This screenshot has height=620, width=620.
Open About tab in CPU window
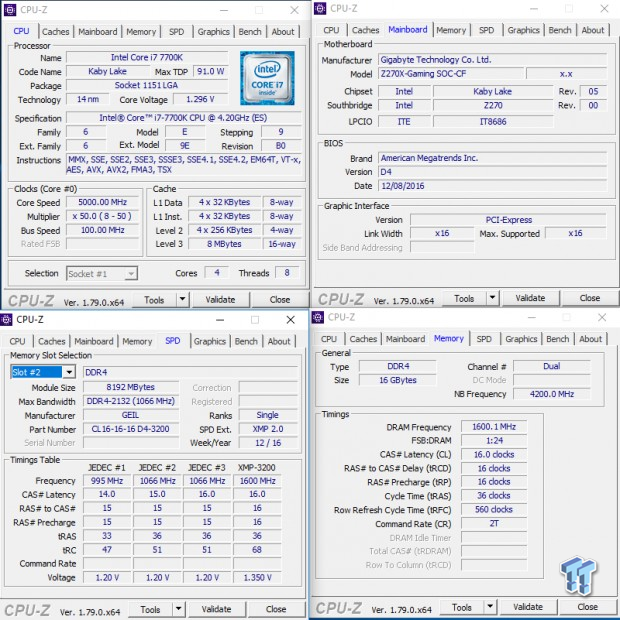point(283,32)
